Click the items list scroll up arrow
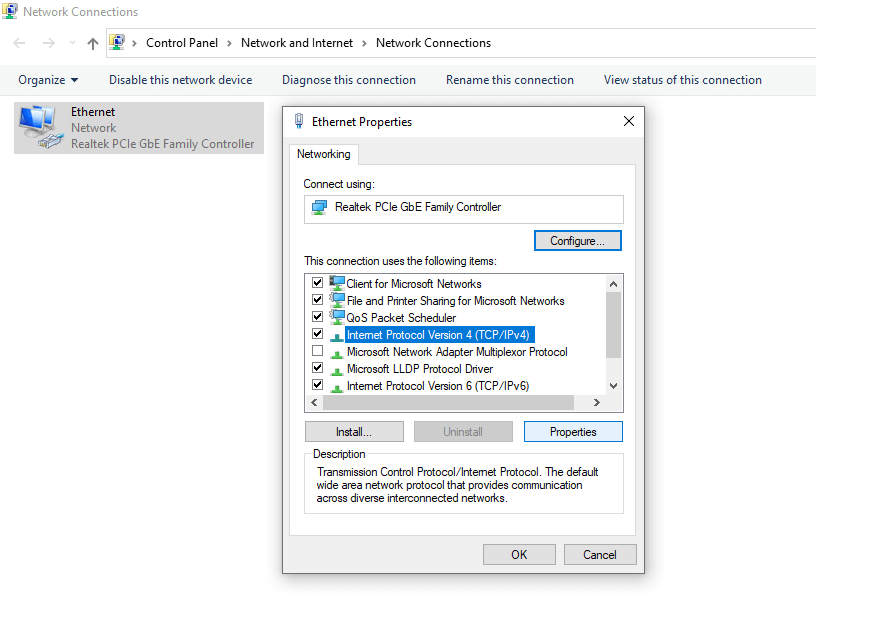Image resolution: width=873 pixels, height=624 pixels. 614,284
